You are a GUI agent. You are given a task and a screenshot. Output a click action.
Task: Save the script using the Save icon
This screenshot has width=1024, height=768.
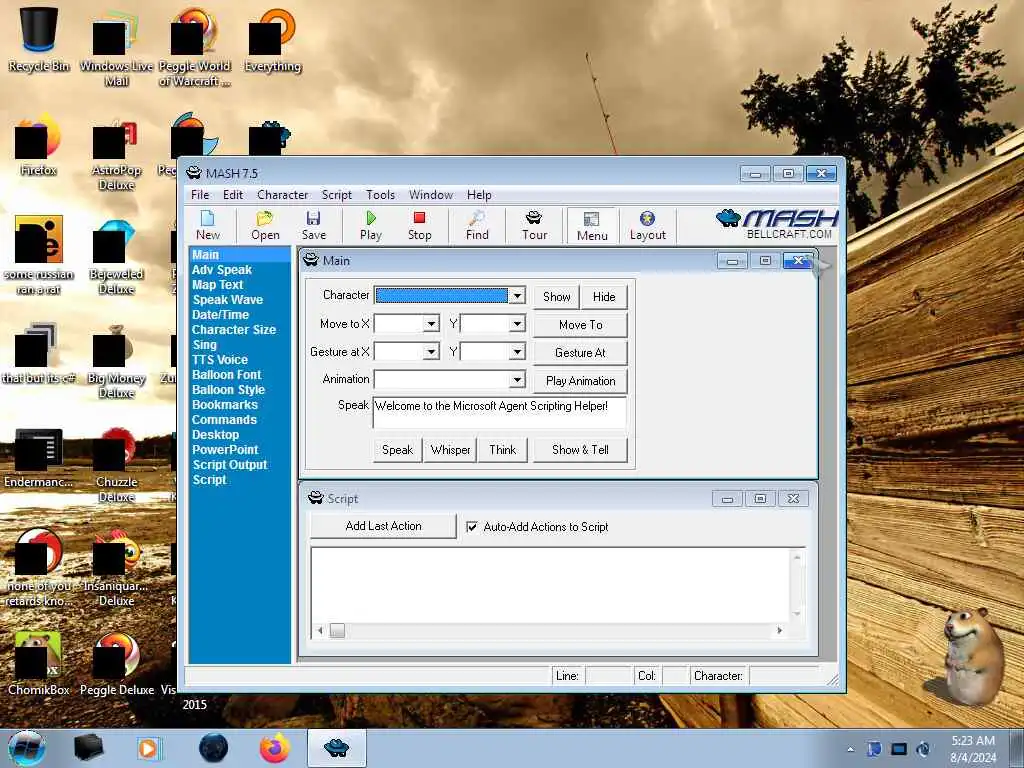(x=313, y=225)
